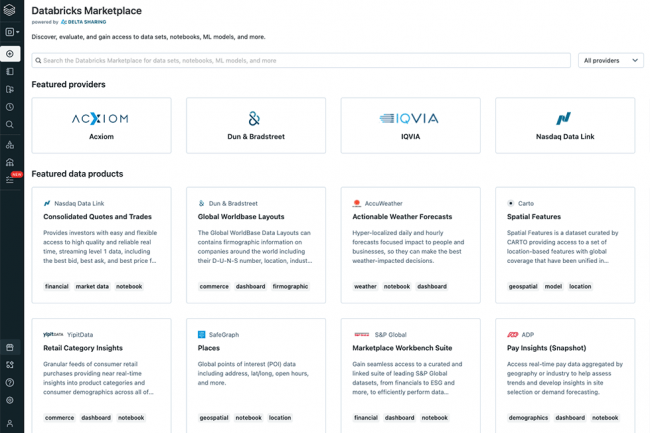
Task: Open the Dun & Bradstreet provider card
Action: [256, 126]
